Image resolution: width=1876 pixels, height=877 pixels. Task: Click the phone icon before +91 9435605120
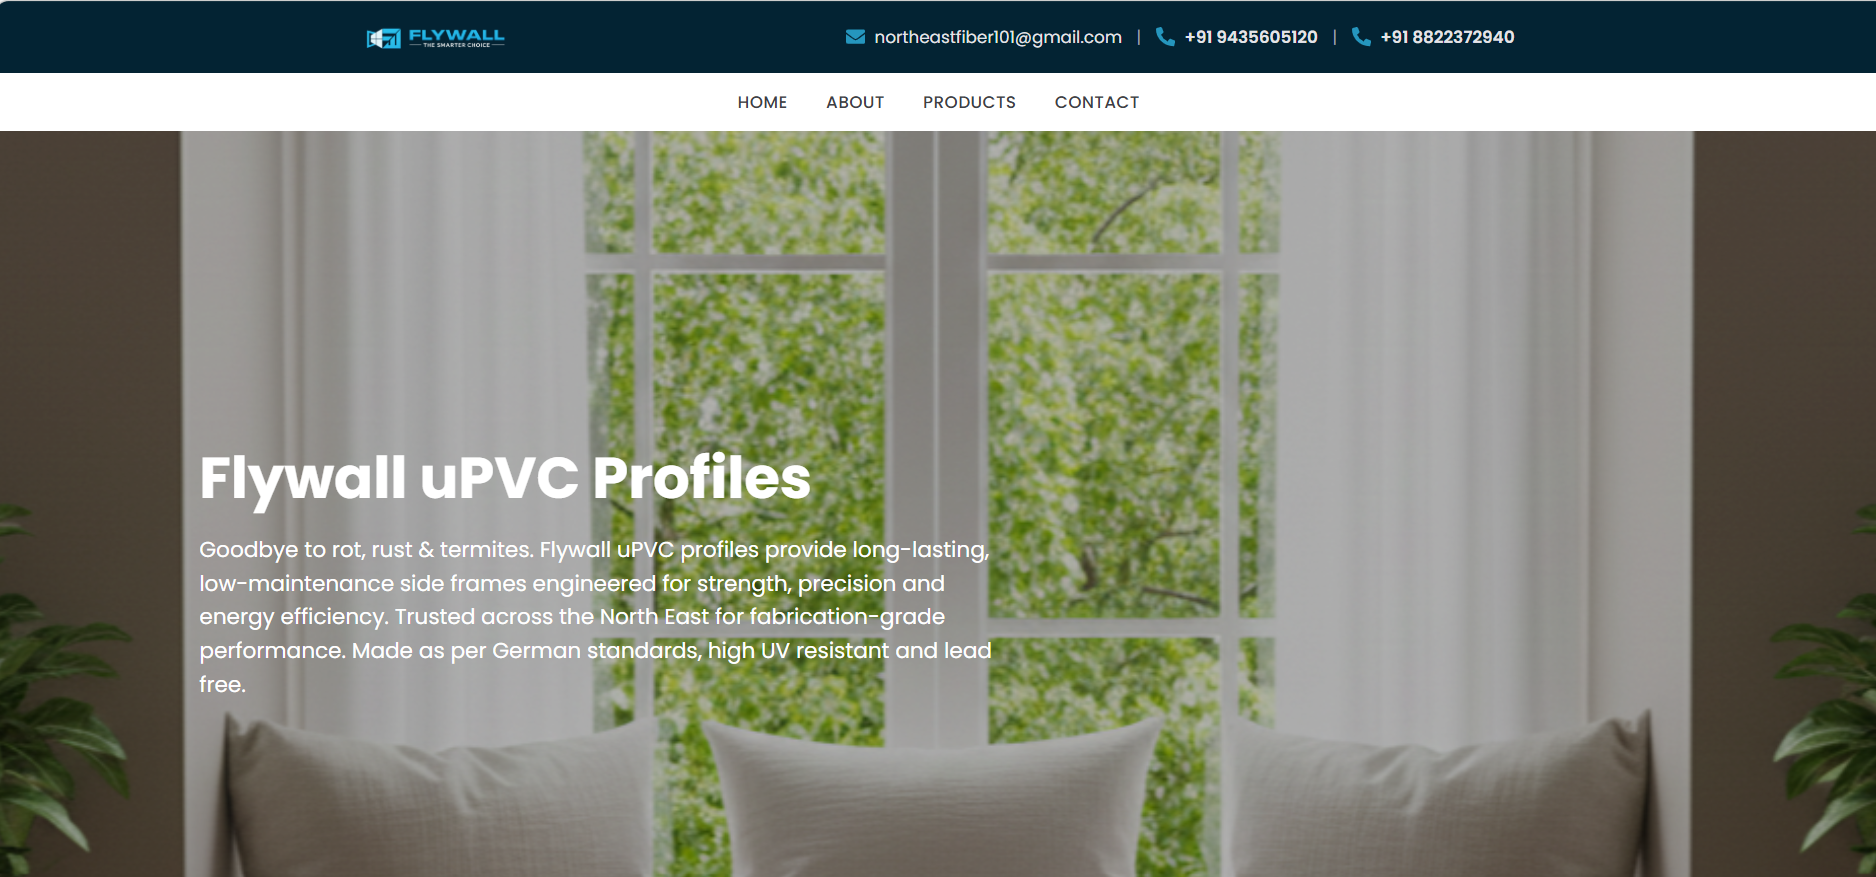[x=1165, y=37]
